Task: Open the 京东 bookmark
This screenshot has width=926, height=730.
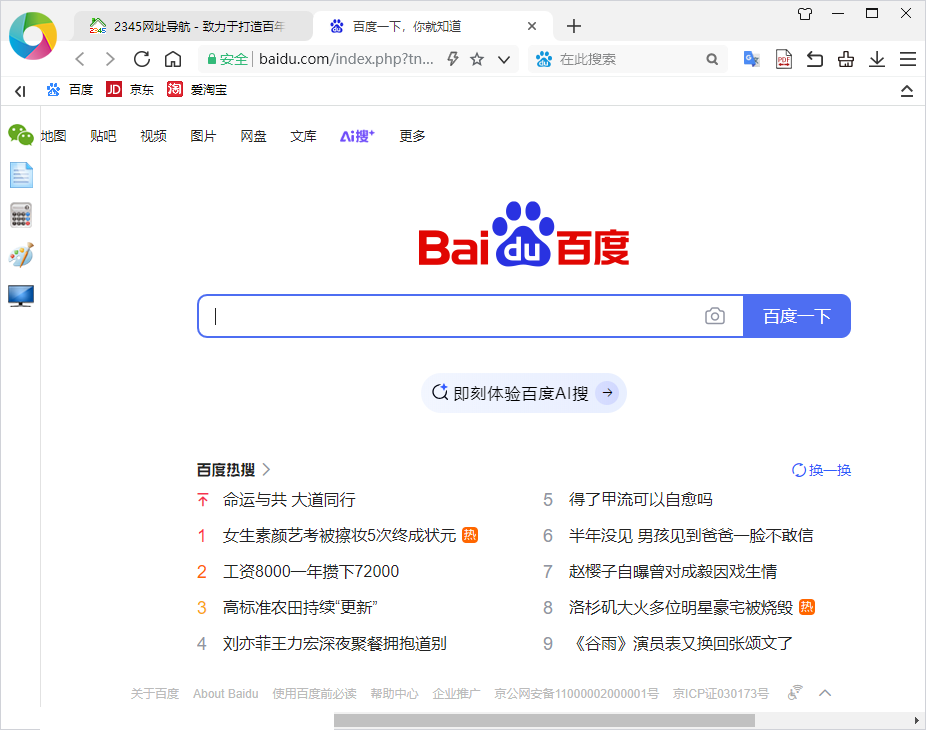Action: coord(130,90)
